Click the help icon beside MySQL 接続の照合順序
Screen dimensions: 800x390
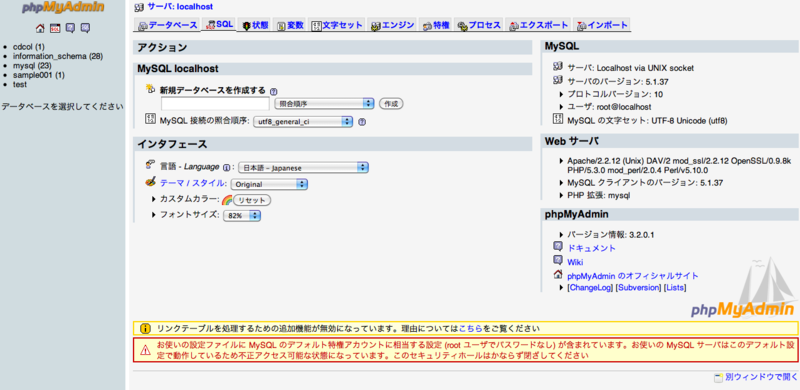coord(362,122)
